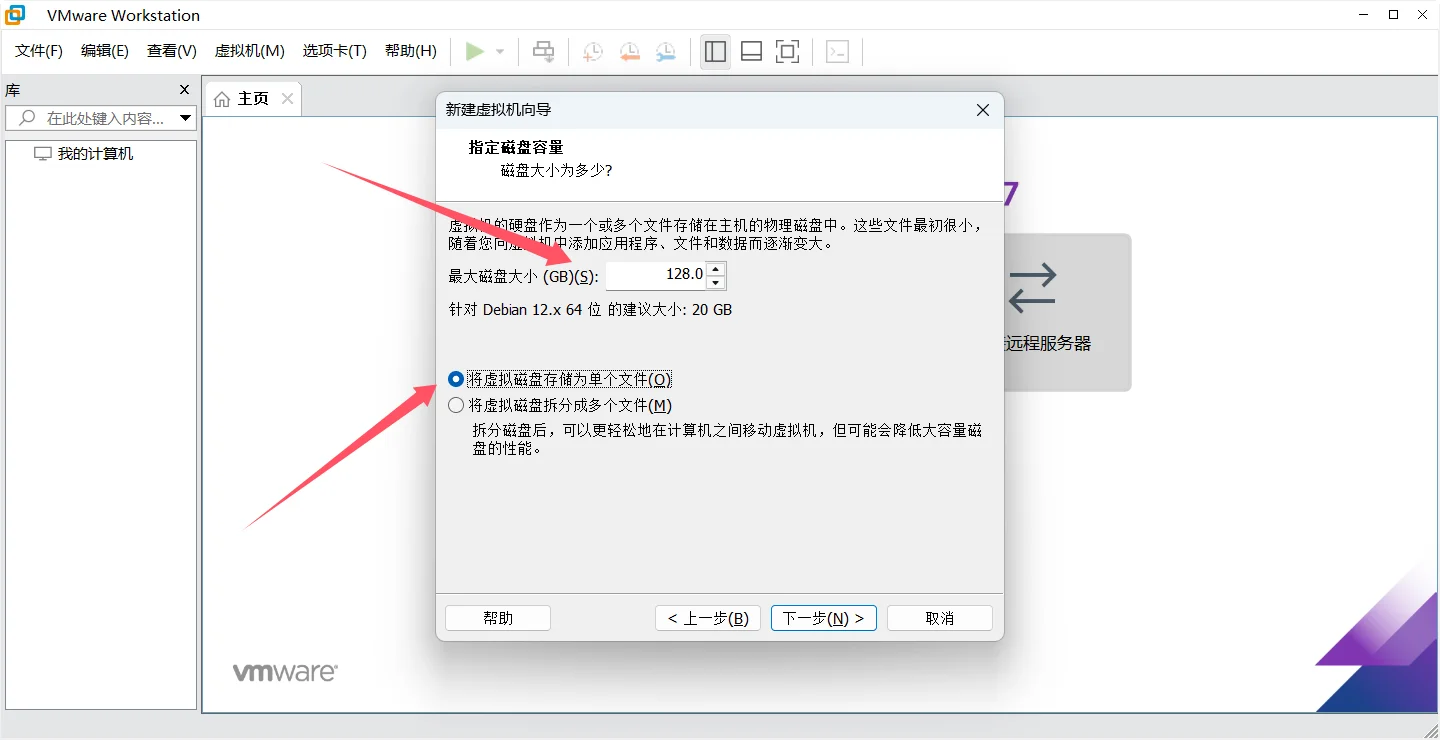This screenshot has height=740, width=1440.
Task: Click the home icon on 主页 tab
Action: (x=222, y=99)
